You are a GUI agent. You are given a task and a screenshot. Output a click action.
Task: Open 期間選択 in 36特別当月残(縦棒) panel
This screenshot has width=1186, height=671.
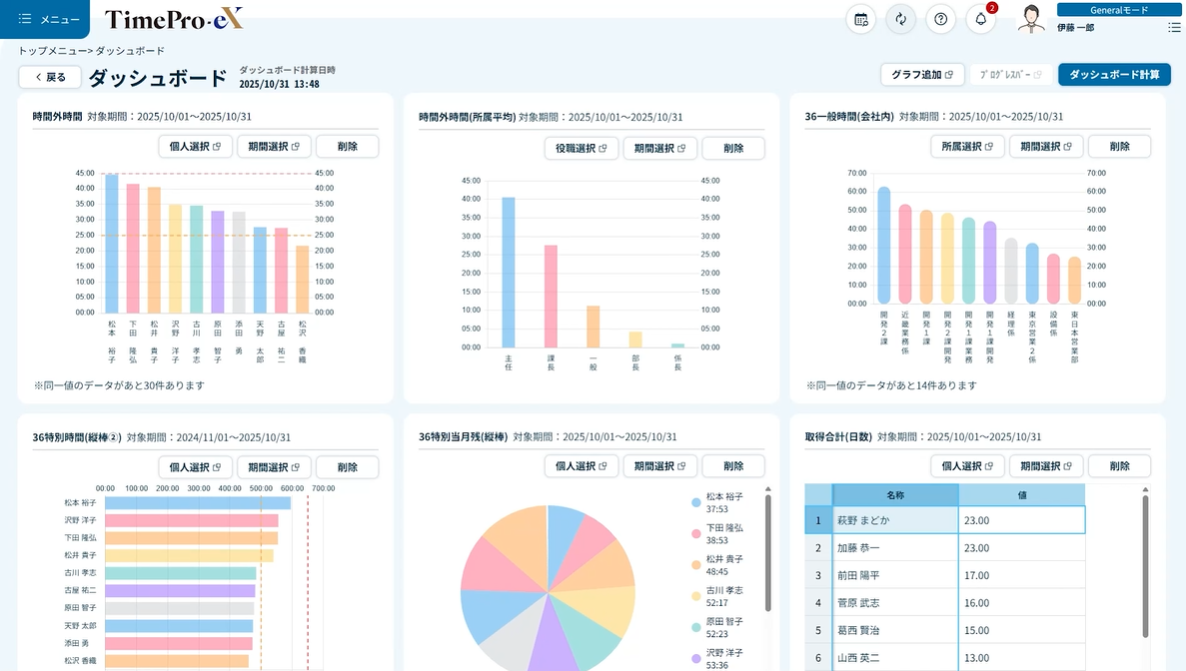tap(659, 466)
